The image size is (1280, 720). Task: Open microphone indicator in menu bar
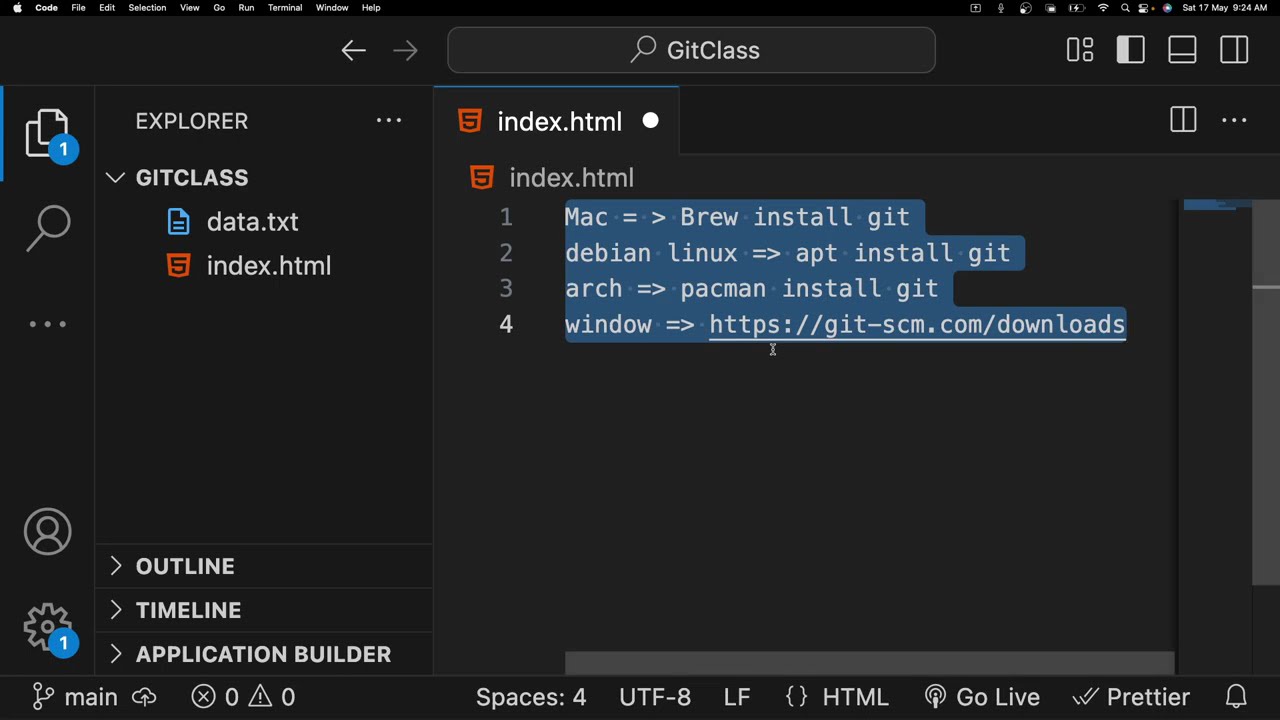(1001, 8)
